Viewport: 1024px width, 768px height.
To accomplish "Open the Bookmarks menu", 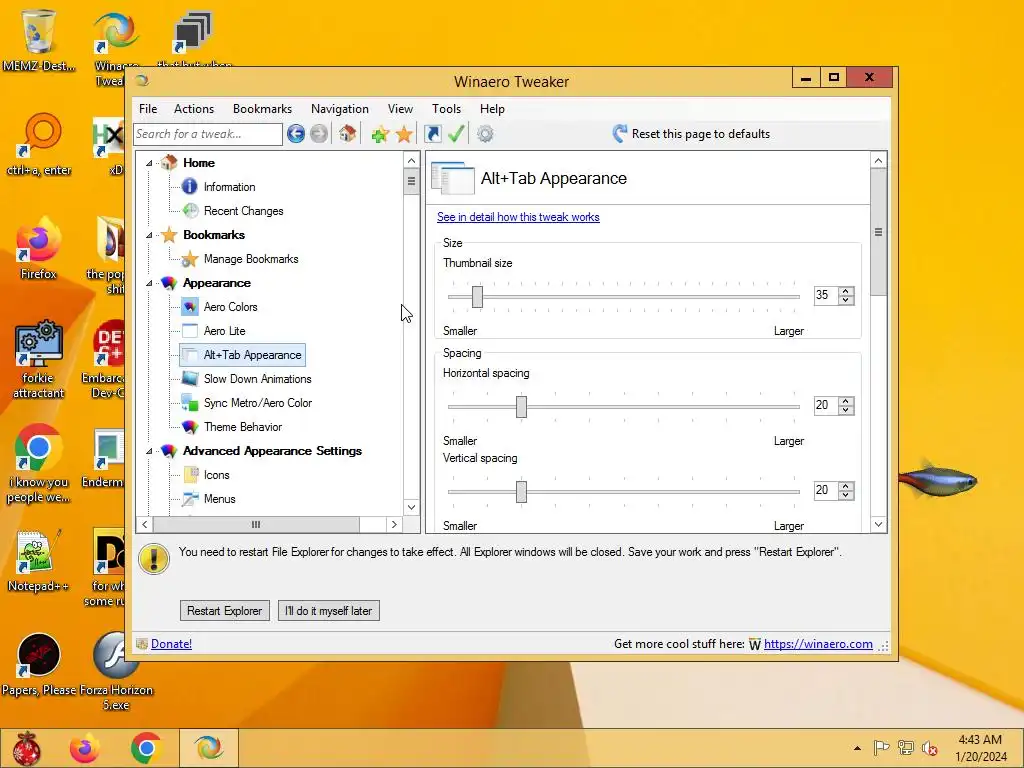I will 262,109.
